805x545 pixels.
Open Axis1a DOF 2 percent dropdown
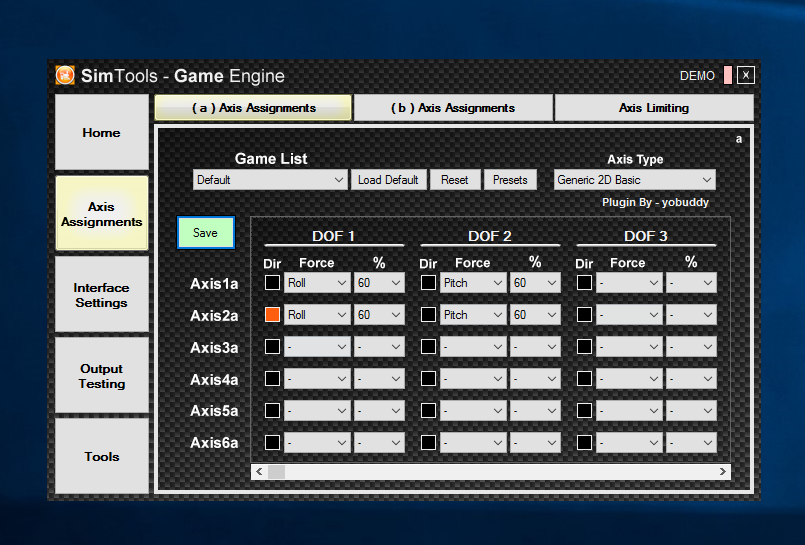[x=535, y=283]
